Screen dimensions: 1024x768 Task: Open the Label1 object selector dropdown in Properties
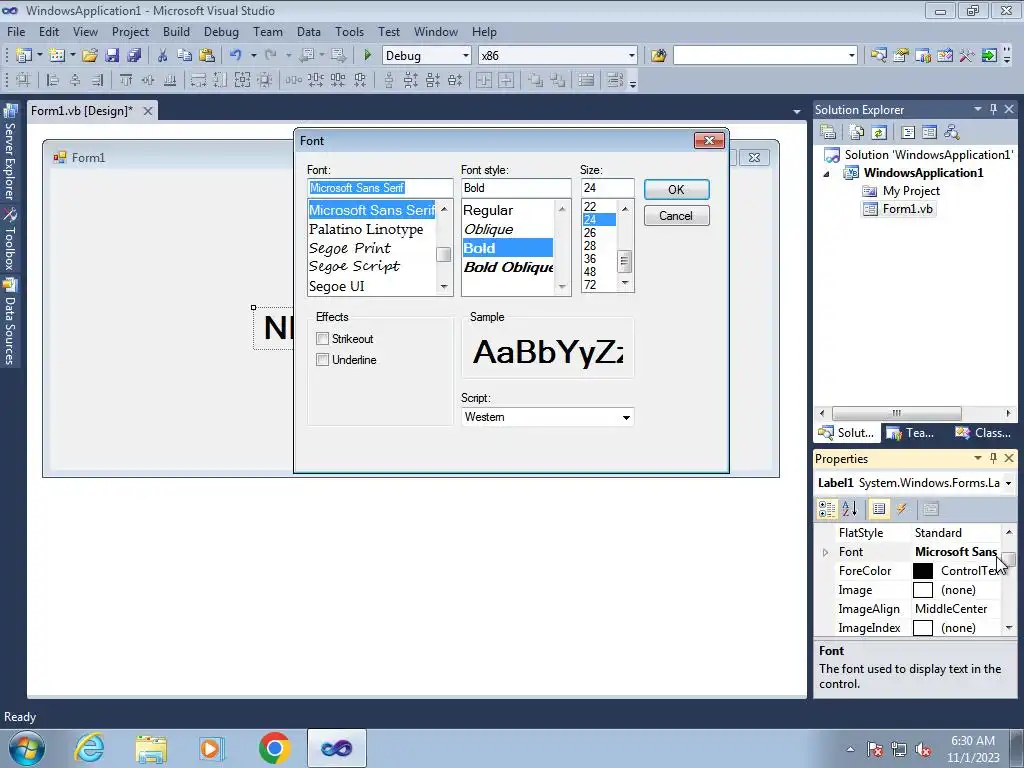point(1009,483)
